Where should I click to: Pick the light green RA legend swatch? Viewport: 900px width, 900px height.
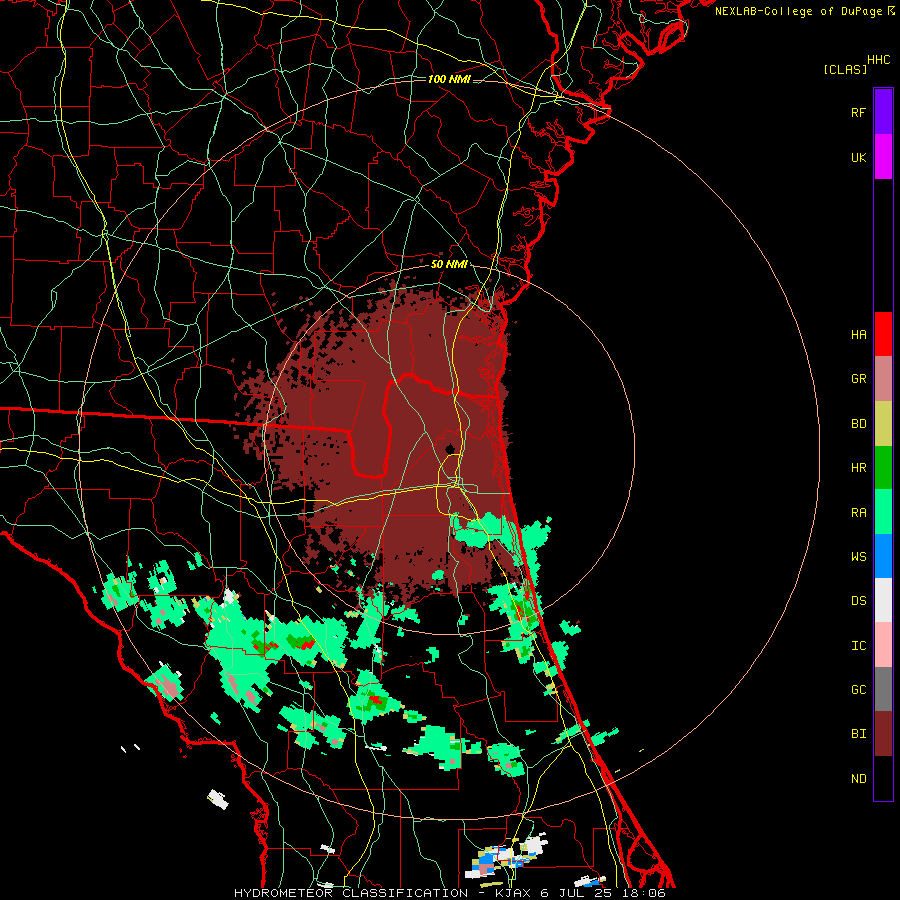point(883,512)
